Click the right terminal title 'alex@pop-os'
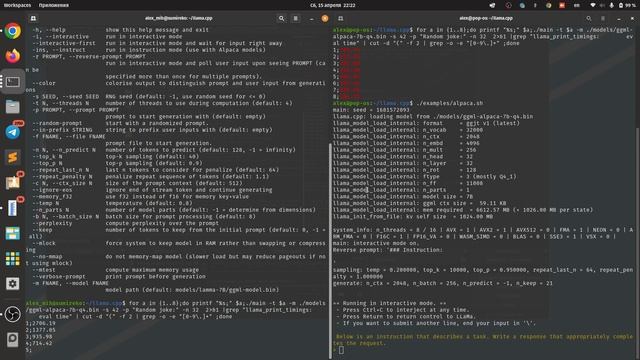The width and height of the screenshot is (640, 360). (x=486, y=18)
